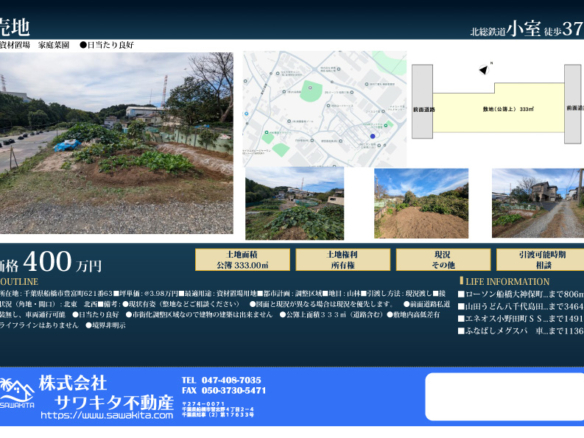Click the ふなばしメグスパ distance entry
Screen dimensions: 584x438
(x=521, y=331)
